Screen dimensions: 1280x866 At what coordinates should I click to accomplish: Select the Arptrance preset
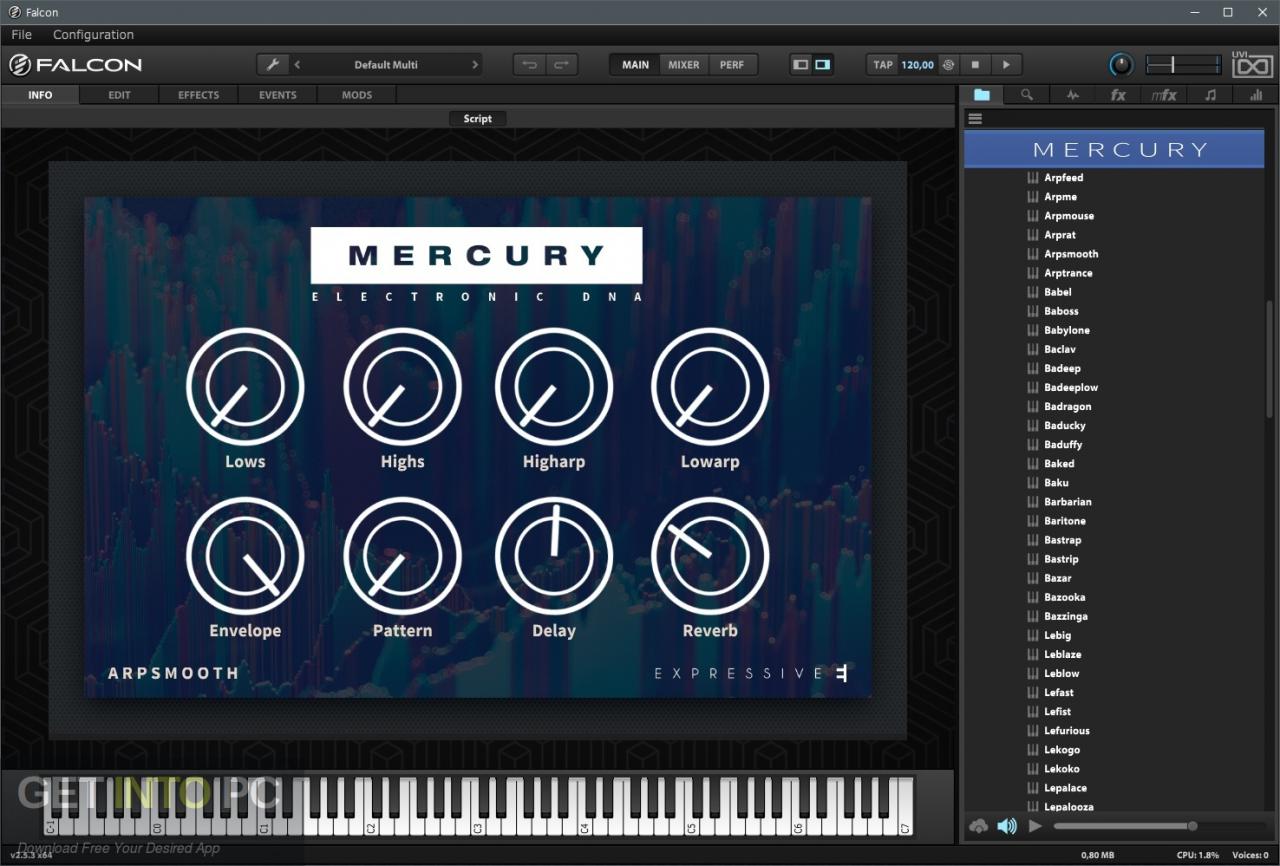point(1068,273)
